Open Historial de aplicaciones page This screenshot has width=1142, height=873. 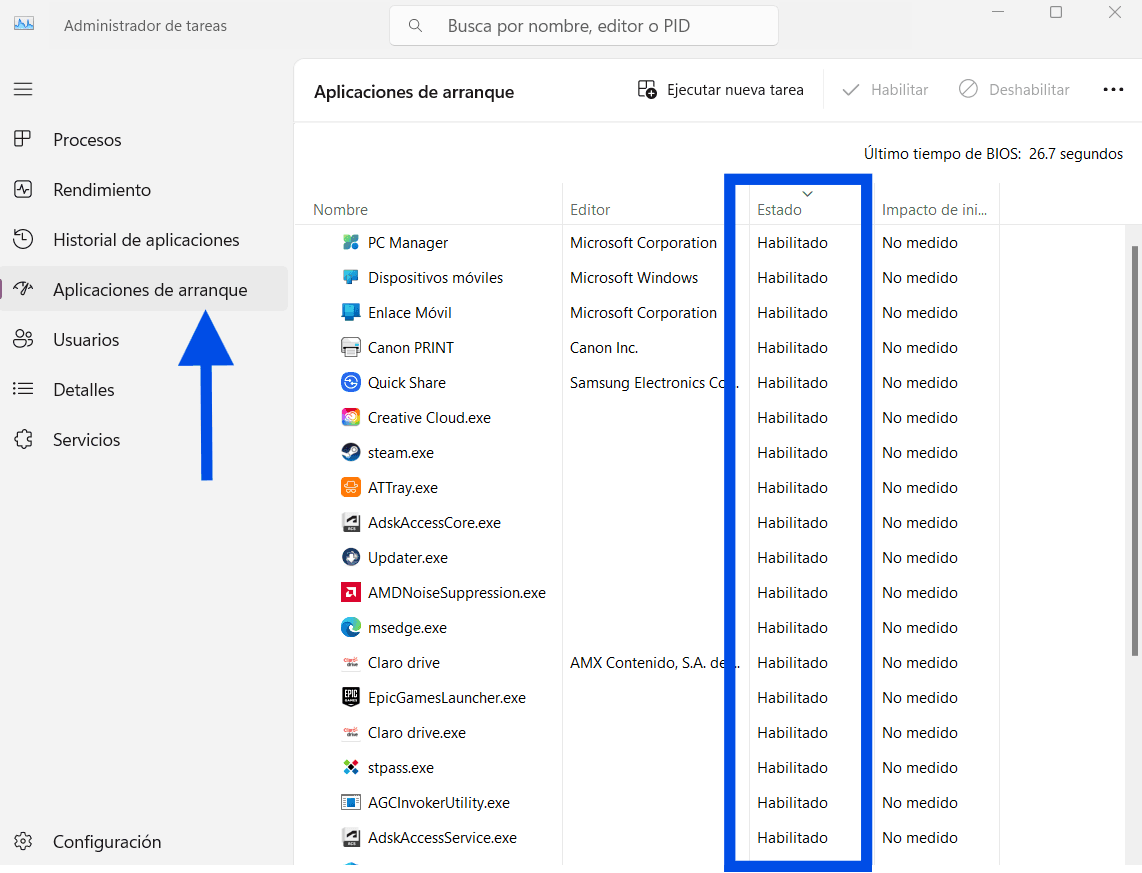point(146,240)
